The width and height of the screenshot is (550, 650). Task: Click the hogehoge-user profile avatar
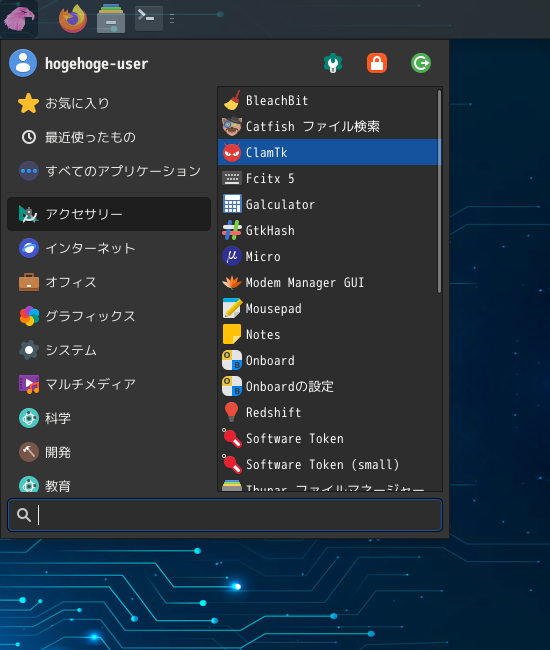pyautogui.click(x=23, y=63)
